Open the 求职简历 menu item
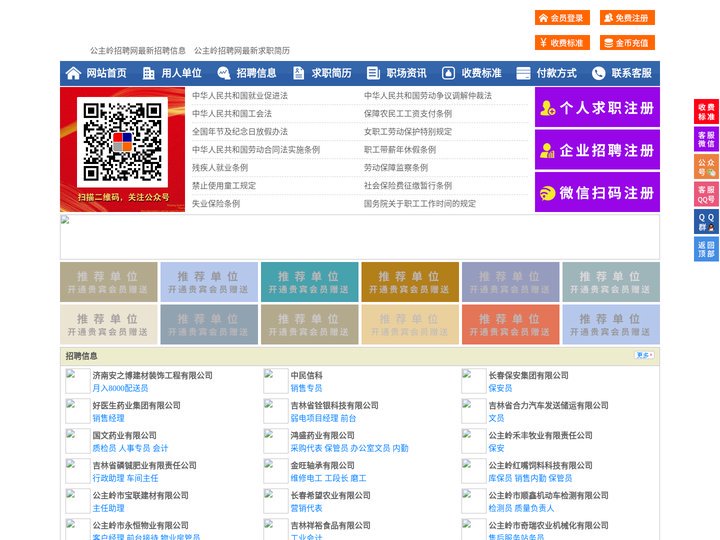This screenshot has height=540, width=720. pyautogui.click(x=332, y=73)
